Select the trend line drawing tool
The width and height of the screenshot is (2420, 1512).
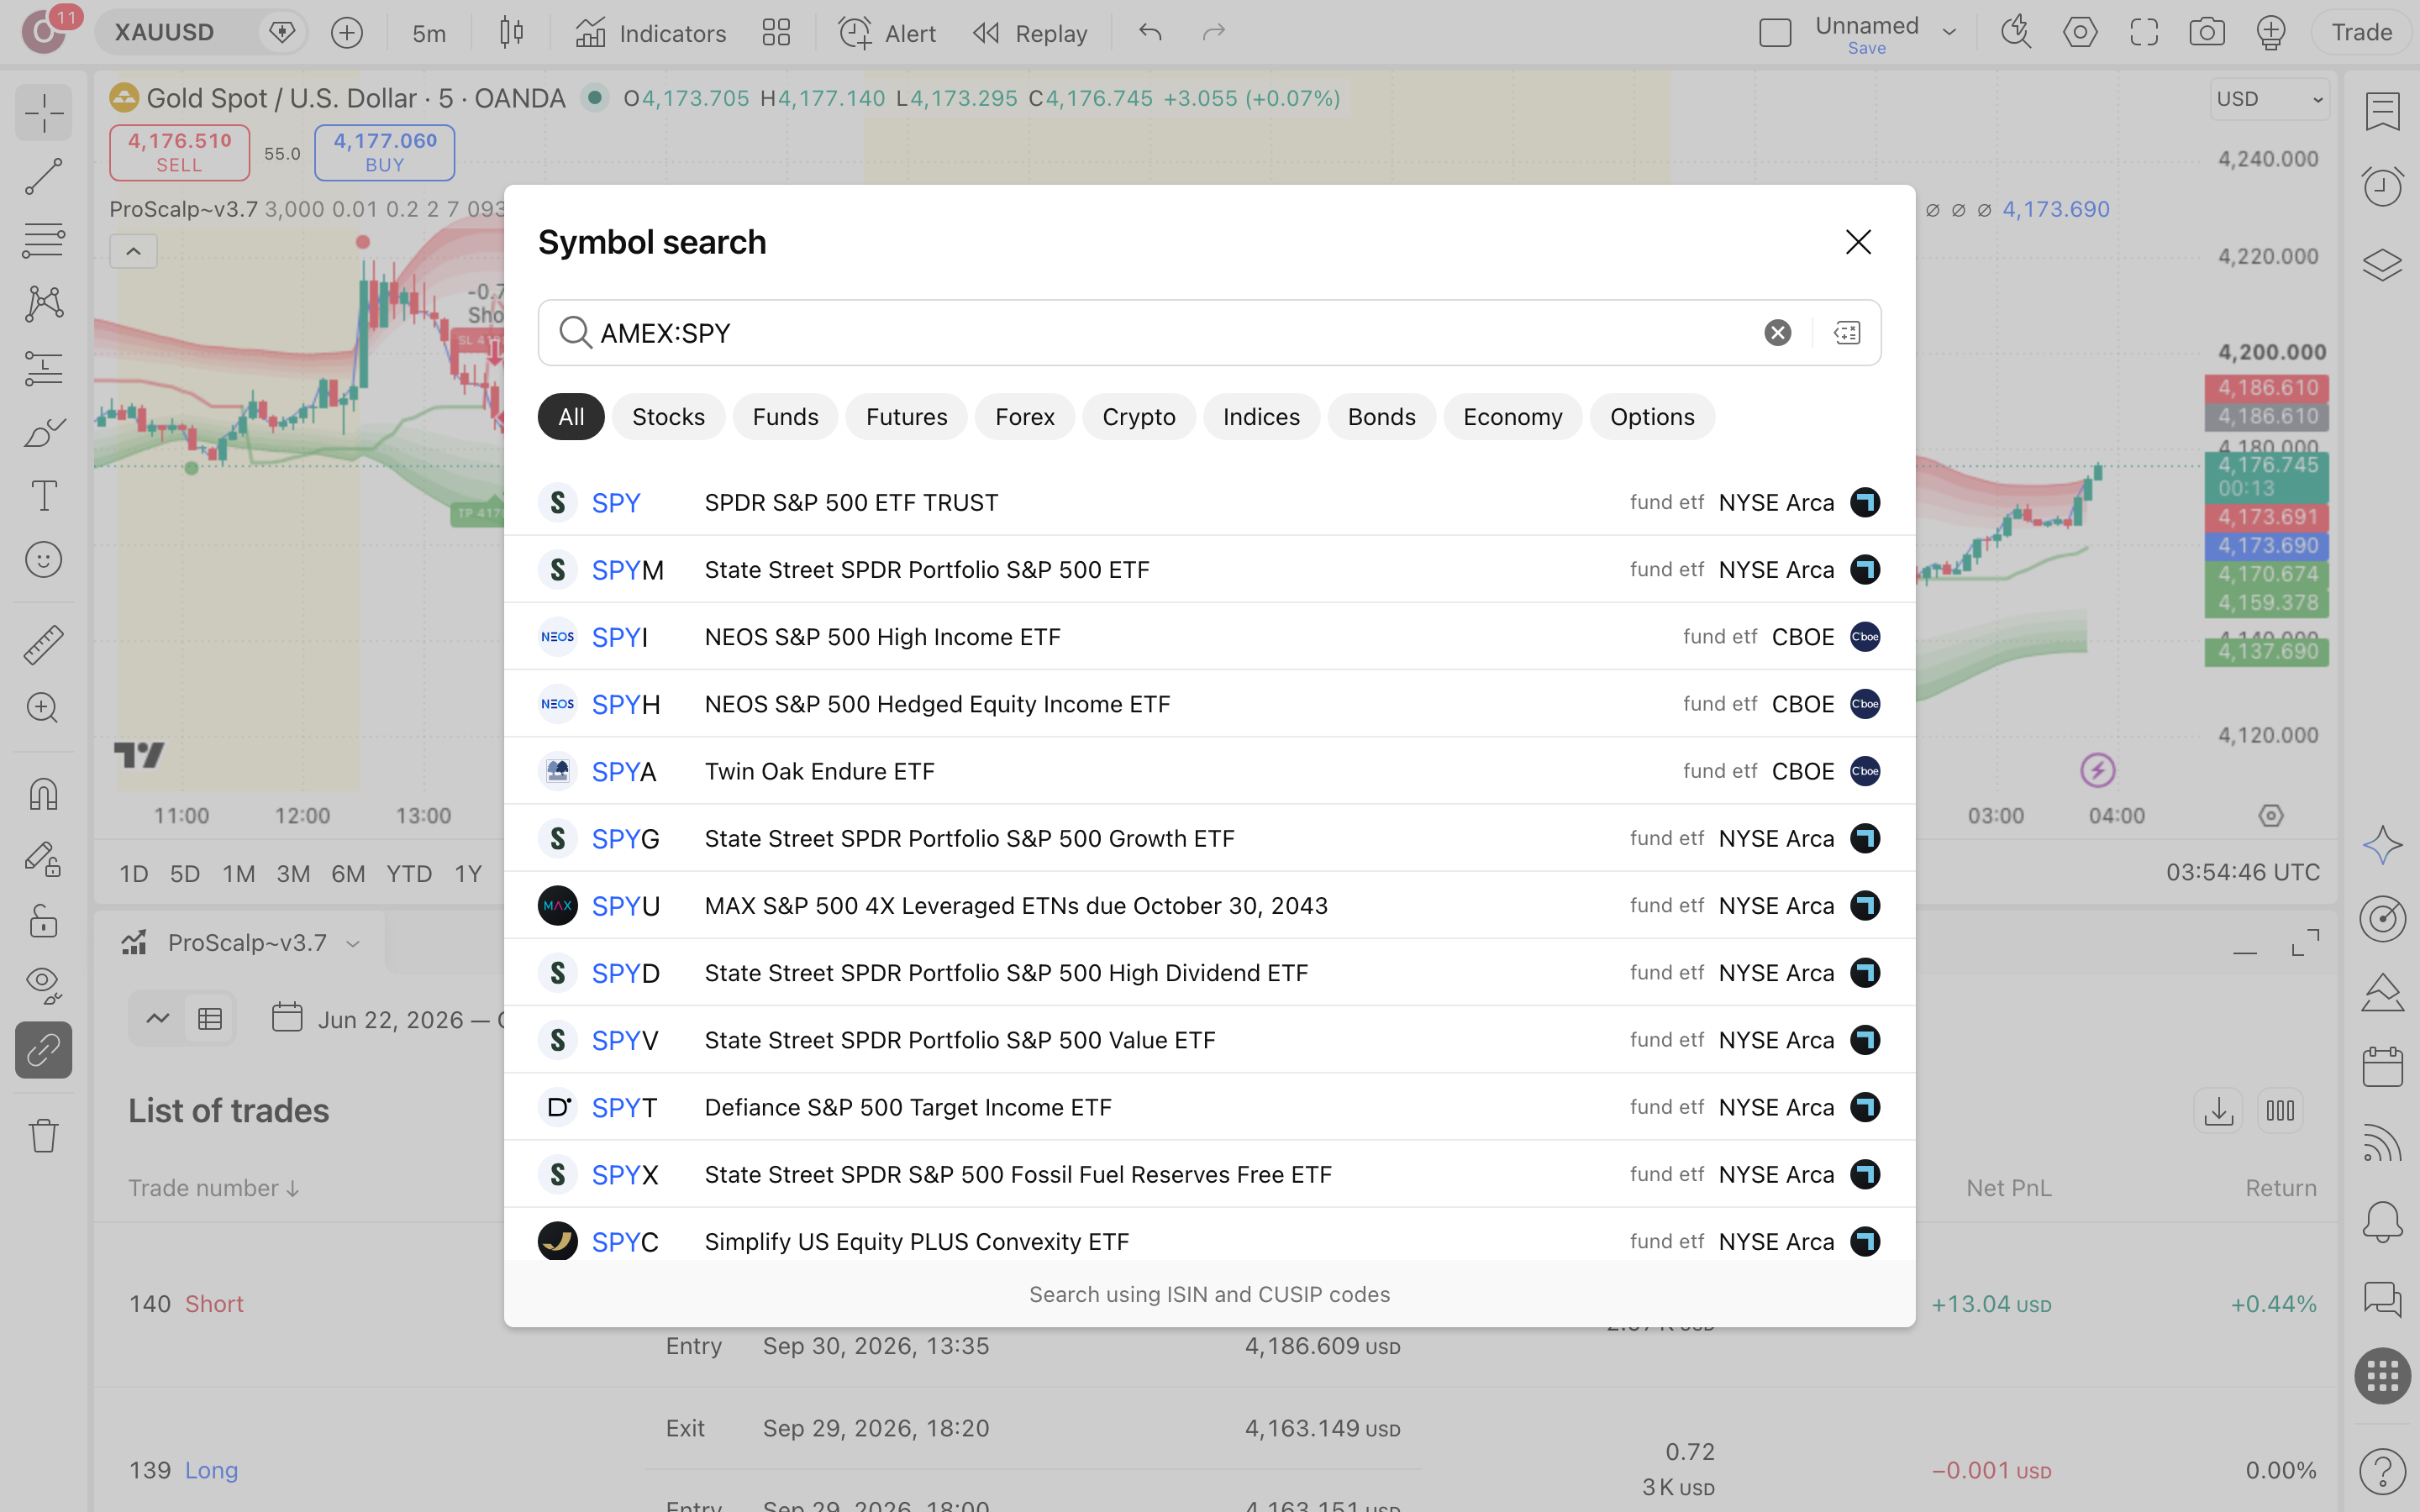click(x=43, y=176)
